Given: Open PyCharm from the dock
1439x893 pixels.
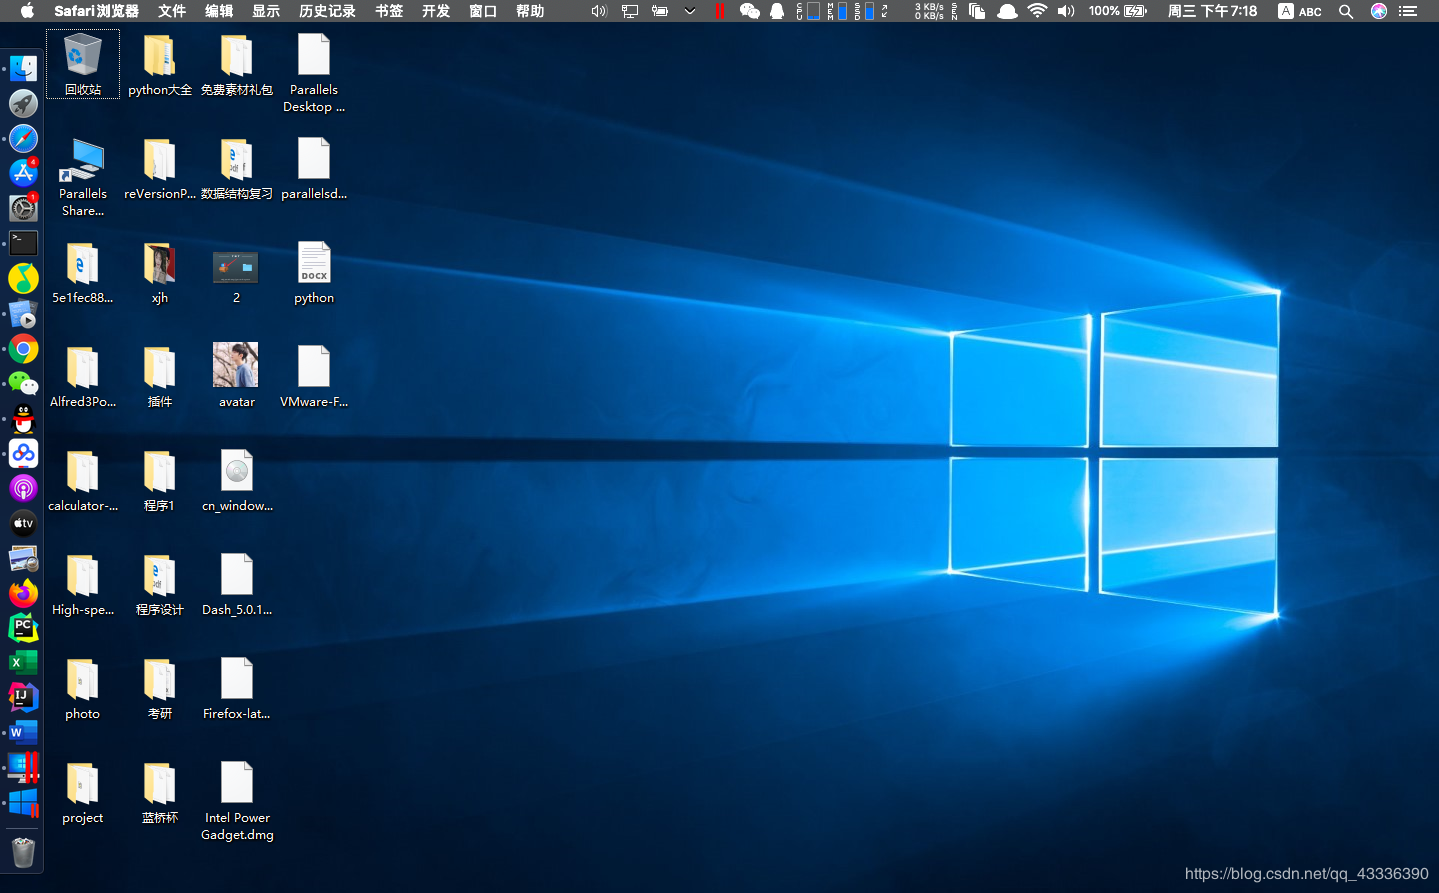Looking at the screenshot, I should (23, 628).
